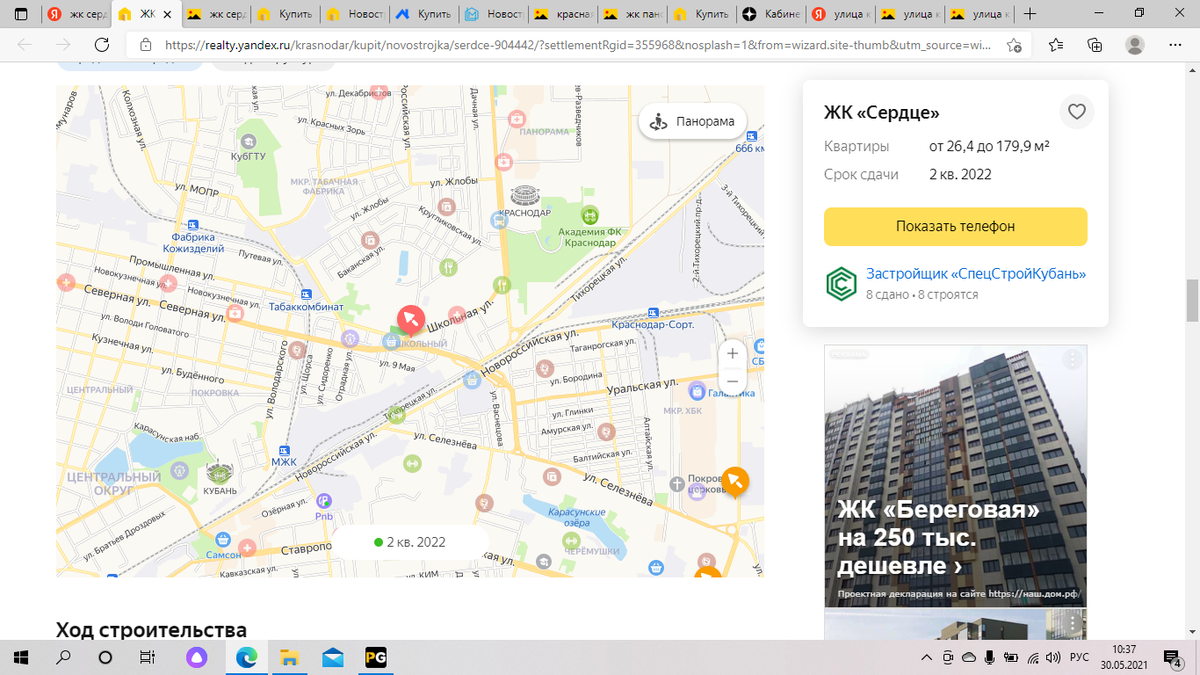
Task: Add ЖК «Сердце» to favorites with heart icon
Action: click(x=1077, y=112)
